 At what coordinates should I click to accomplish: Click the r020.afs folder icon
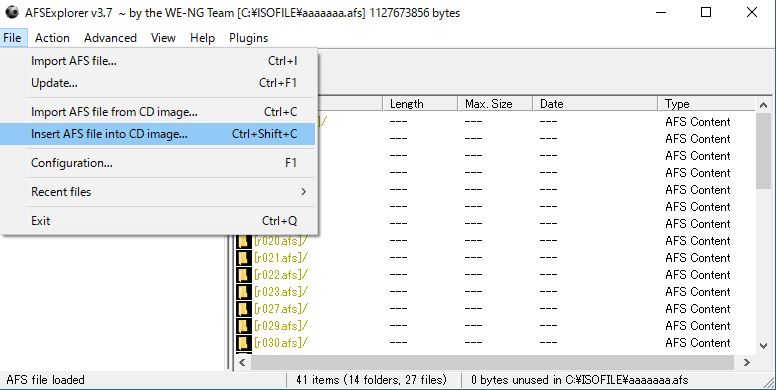[243, 241]
